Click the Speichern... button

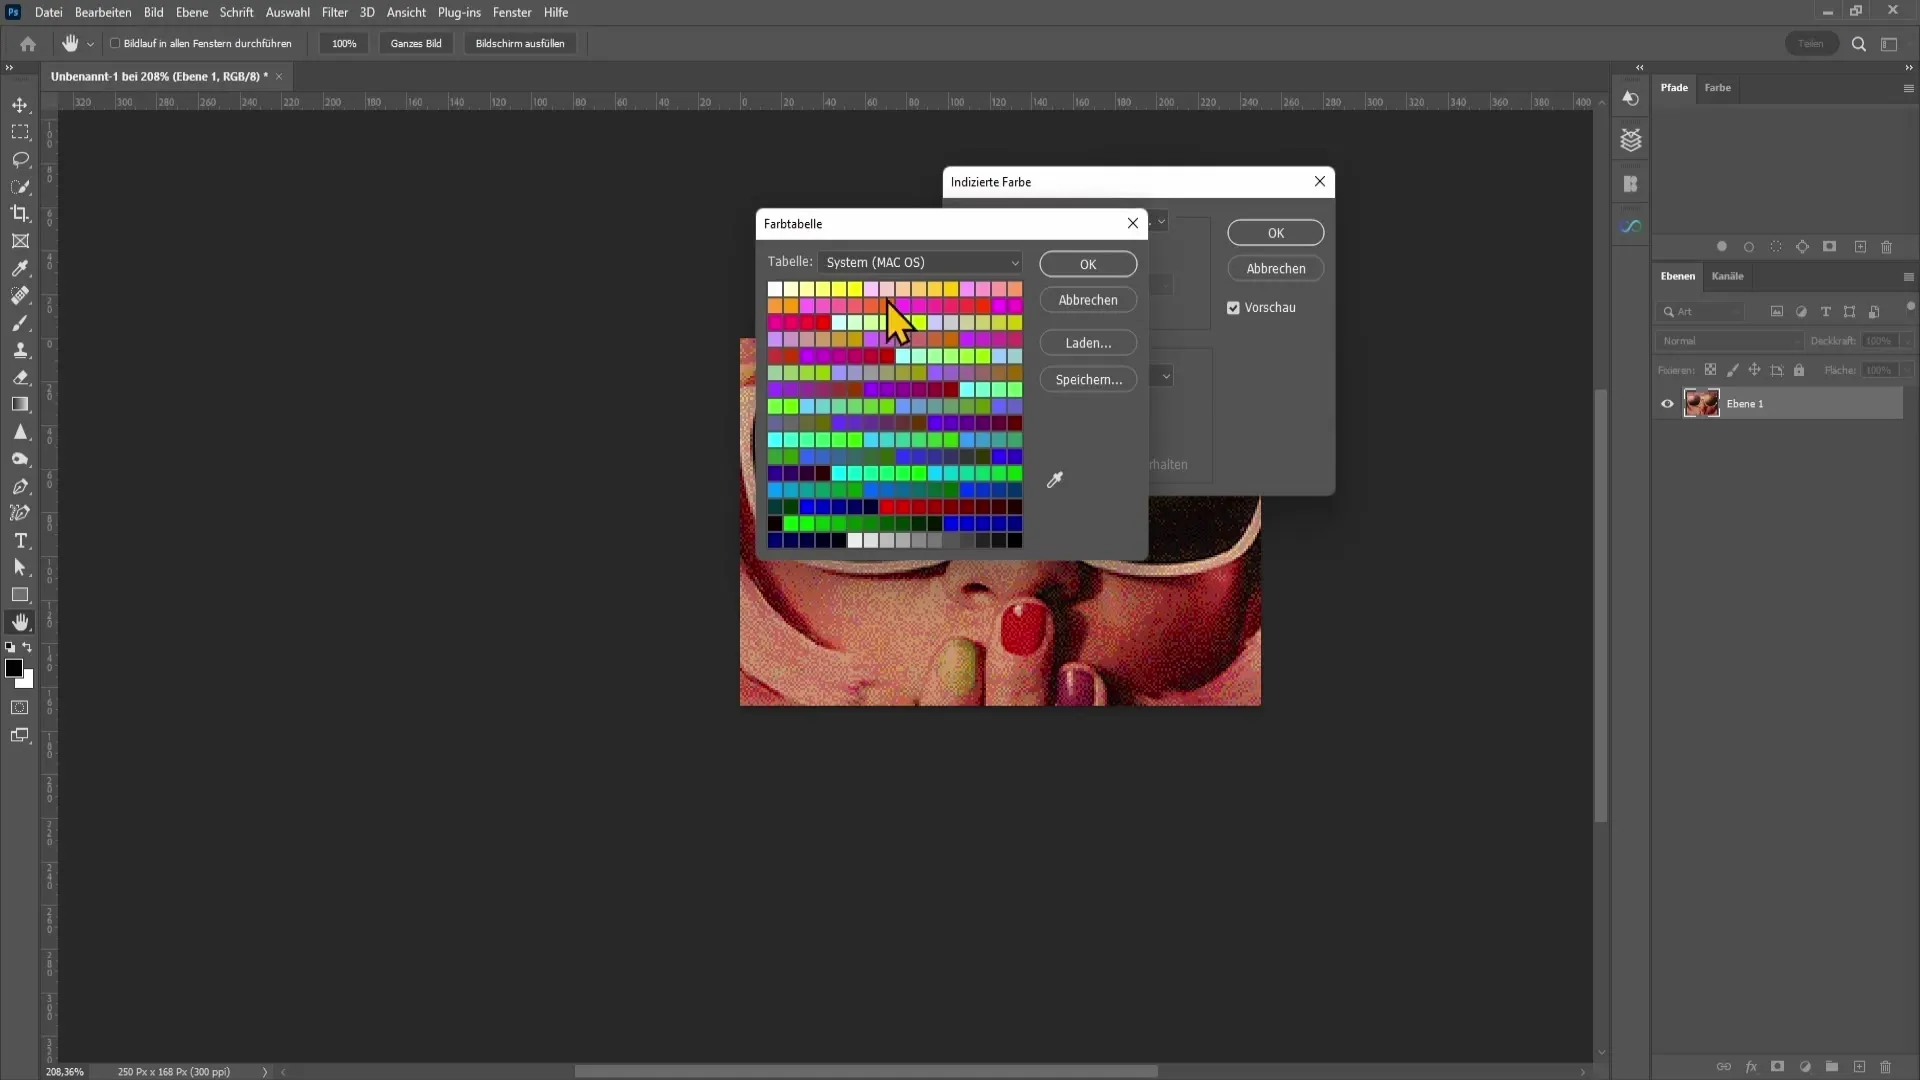point(1088,380)
